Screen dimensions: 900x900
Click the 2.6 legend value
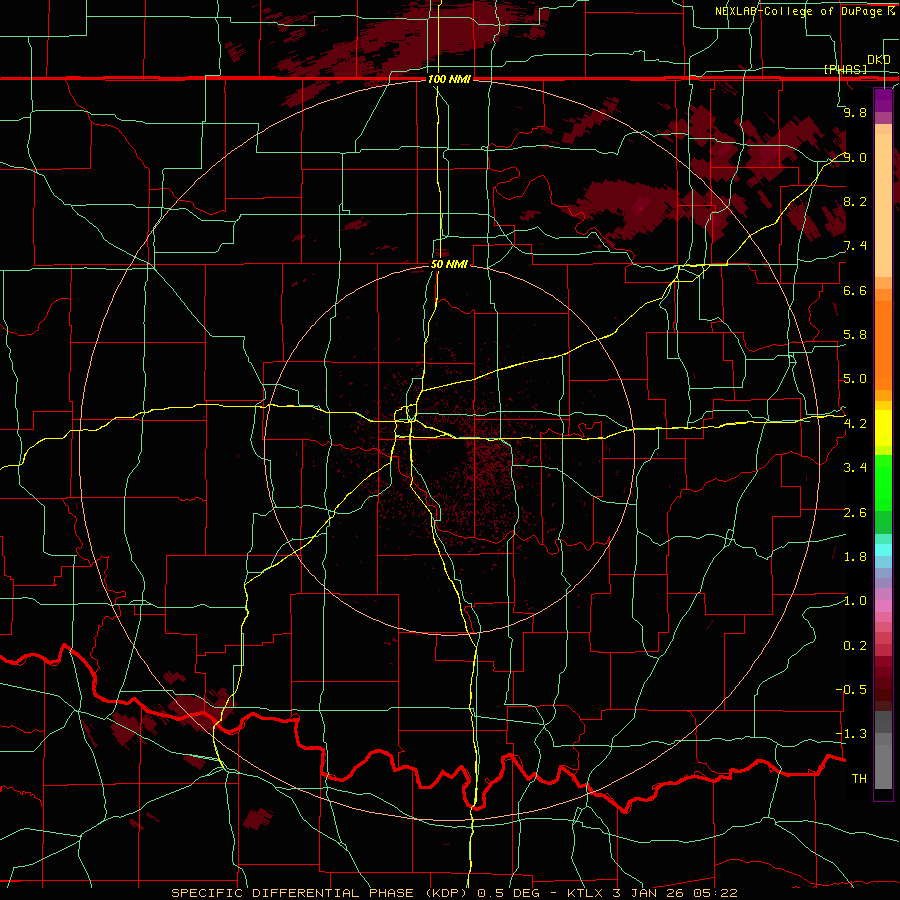click(x=855, y=513)
